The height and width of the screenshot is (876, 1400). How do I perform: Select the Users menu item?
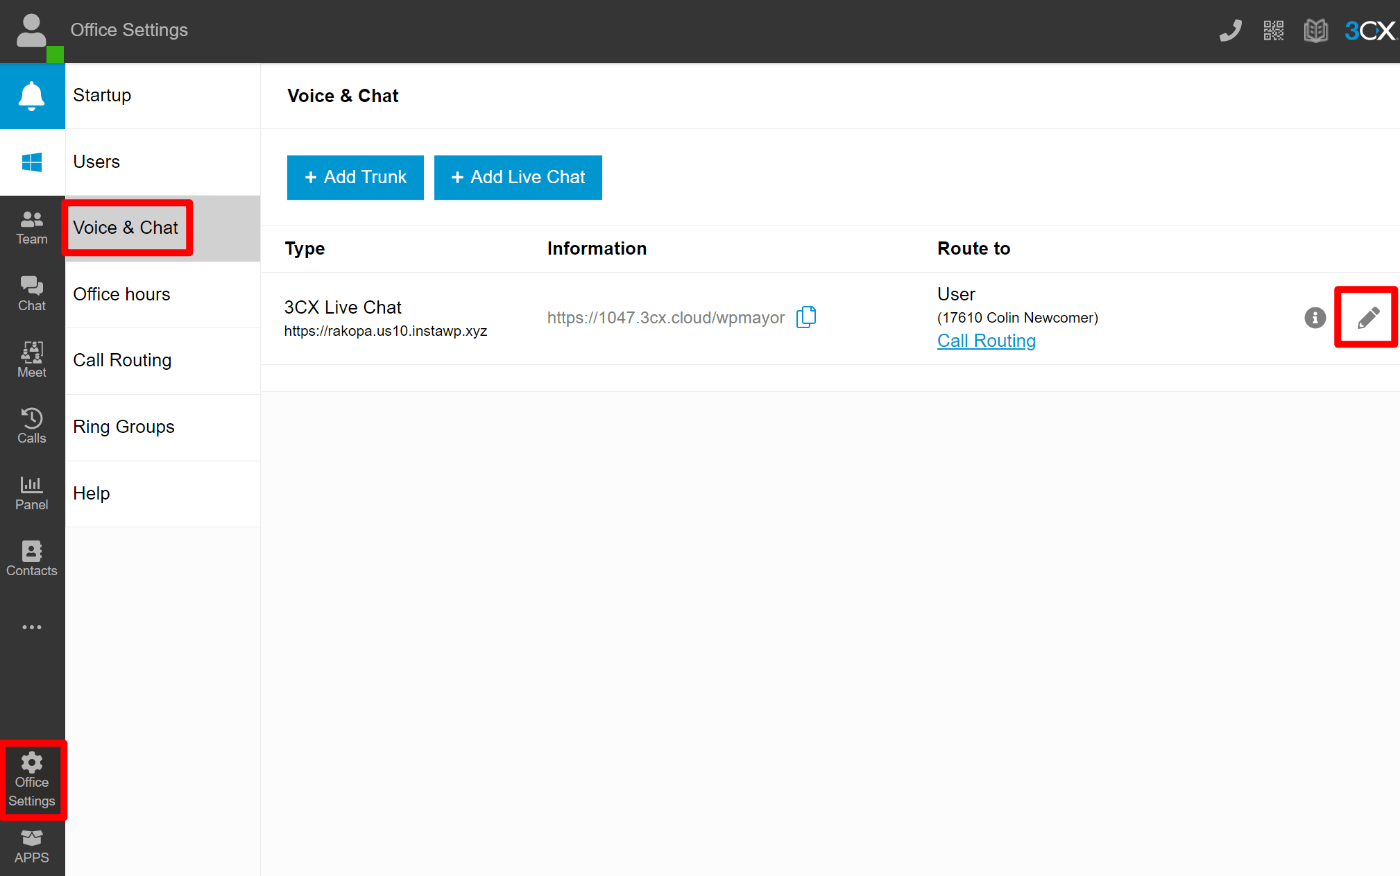click(x=163, y=162)
